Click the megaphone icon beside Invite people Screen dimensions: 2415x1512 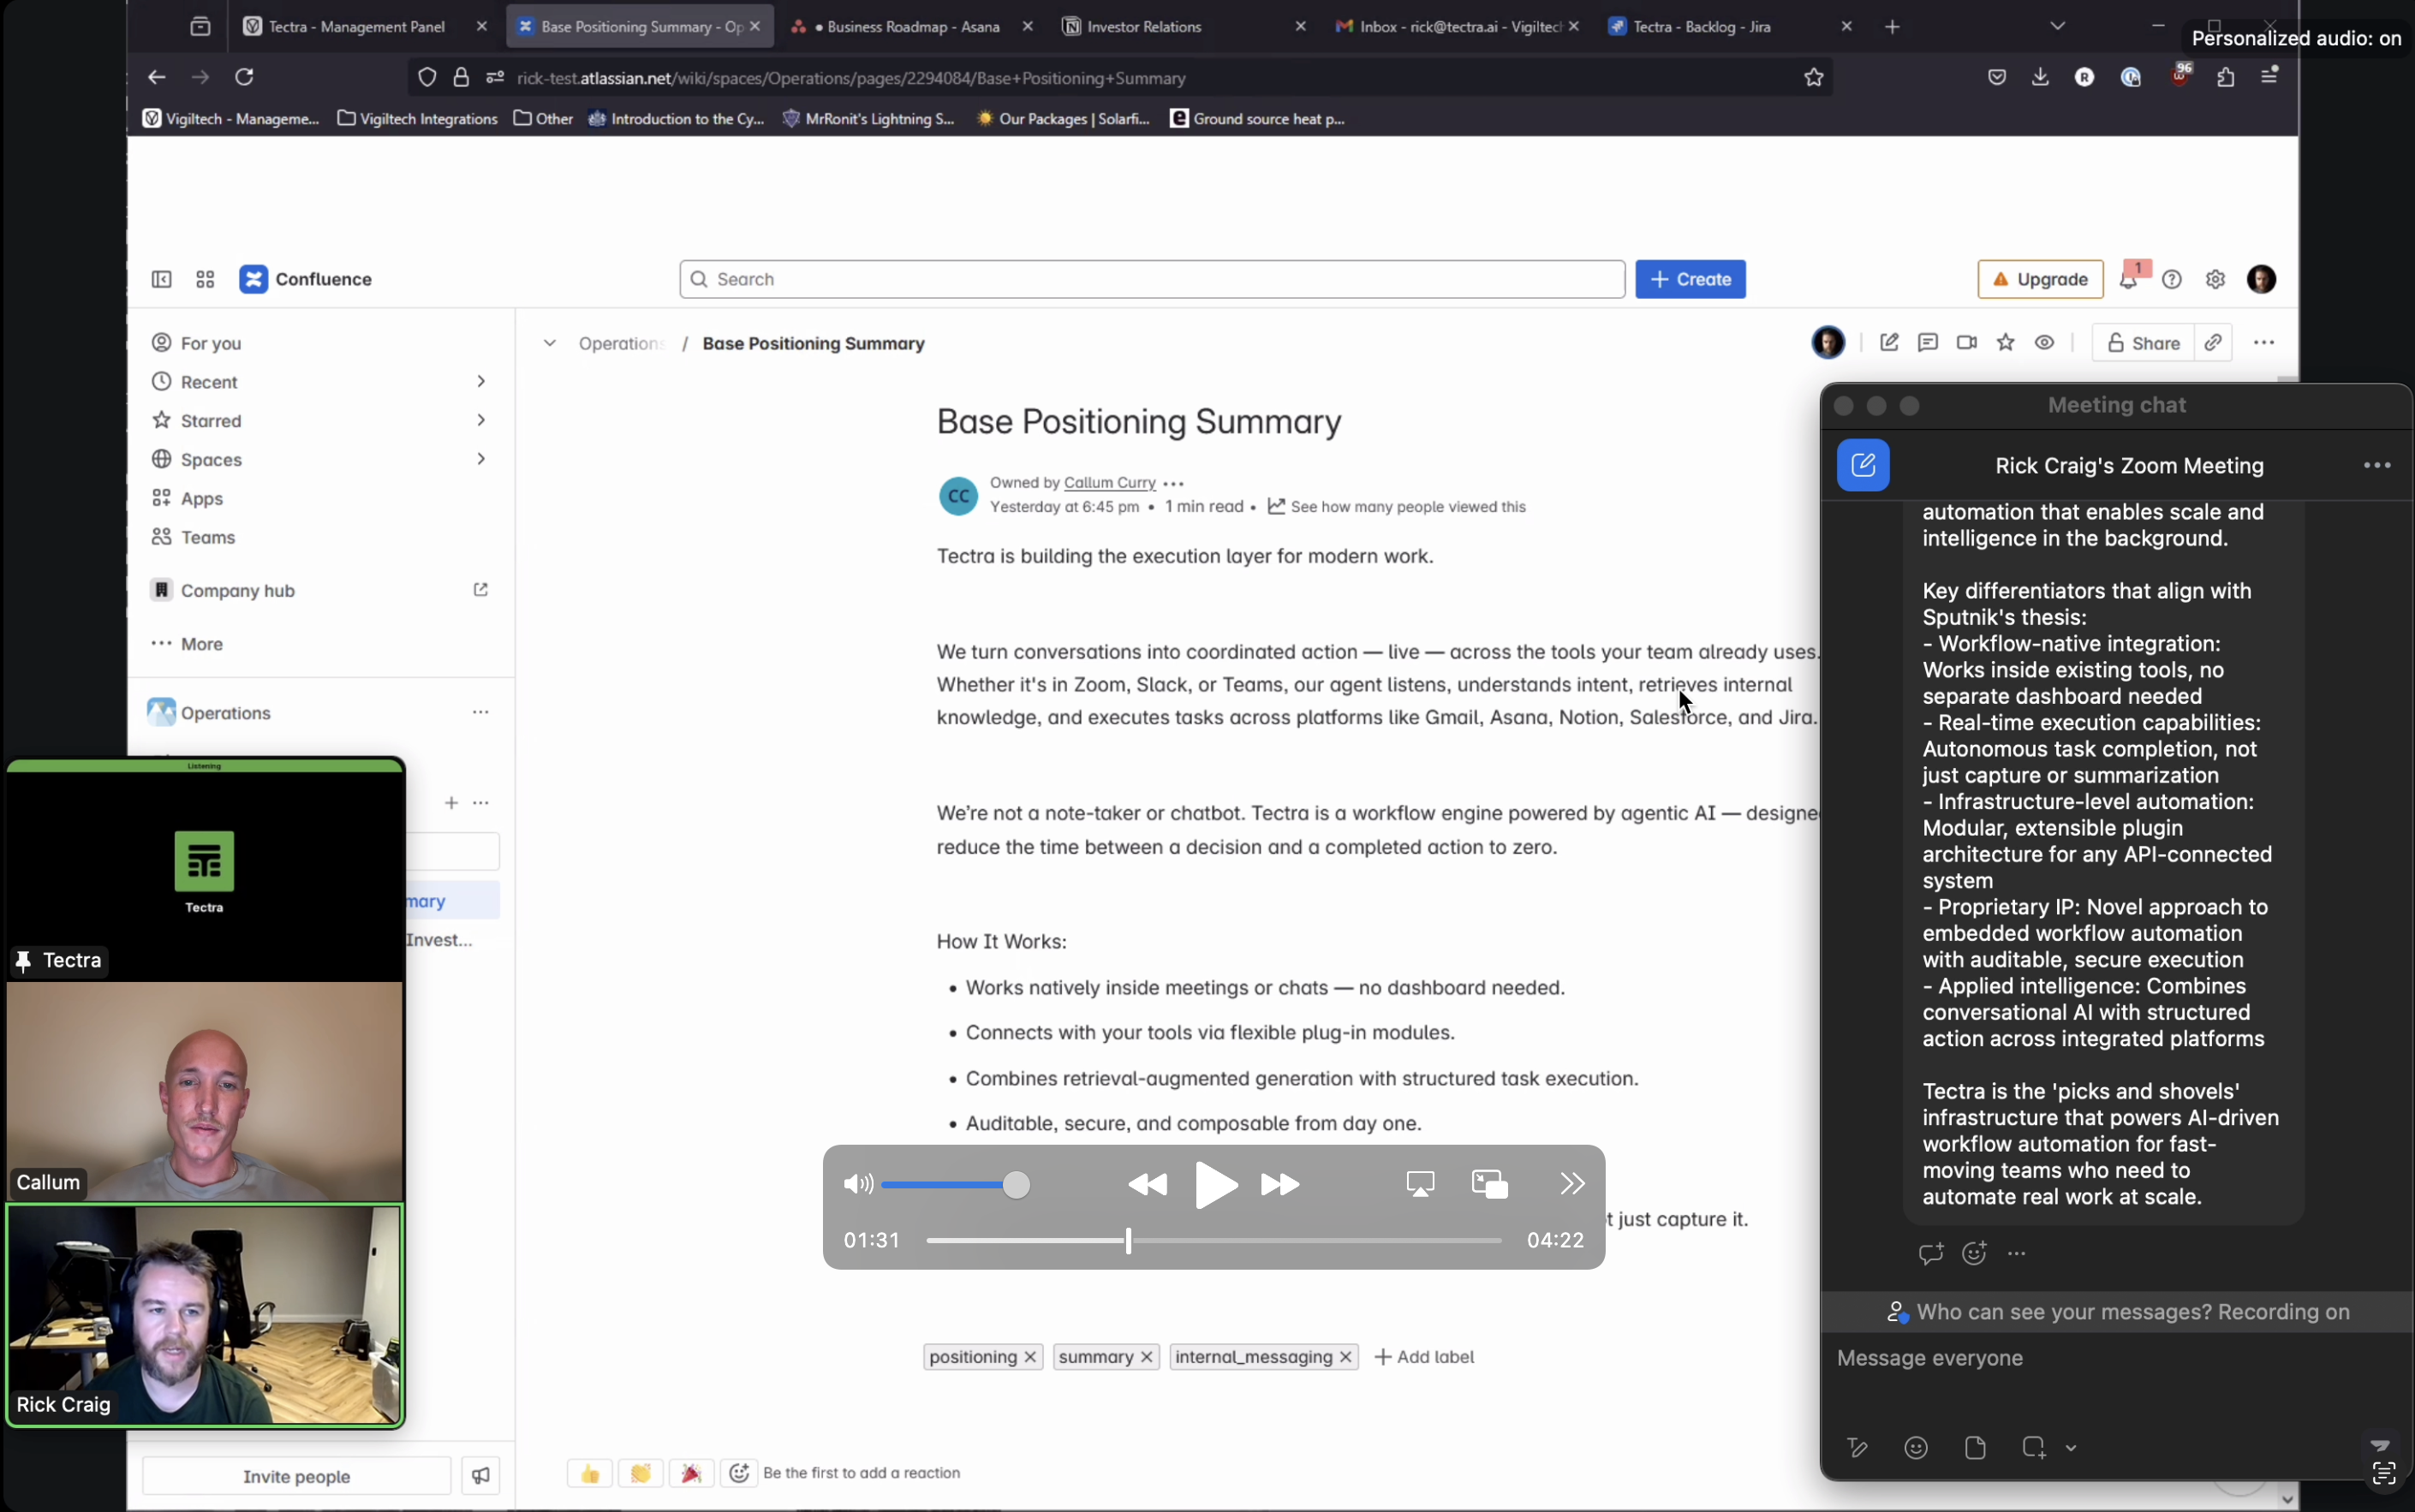[480, 1476]
